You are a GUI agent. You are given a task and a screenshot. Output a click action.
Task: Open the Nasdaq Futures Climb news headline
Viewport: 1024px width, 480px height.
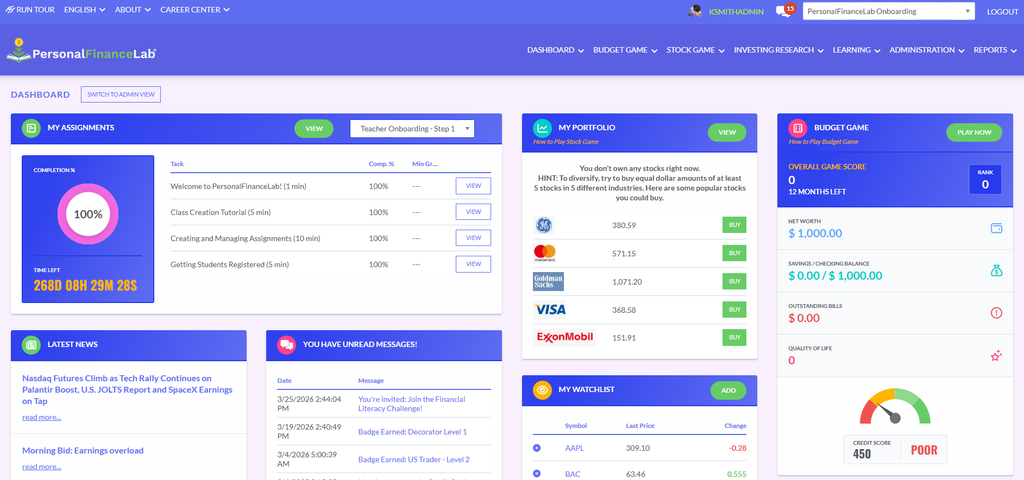tap(127, 390)
